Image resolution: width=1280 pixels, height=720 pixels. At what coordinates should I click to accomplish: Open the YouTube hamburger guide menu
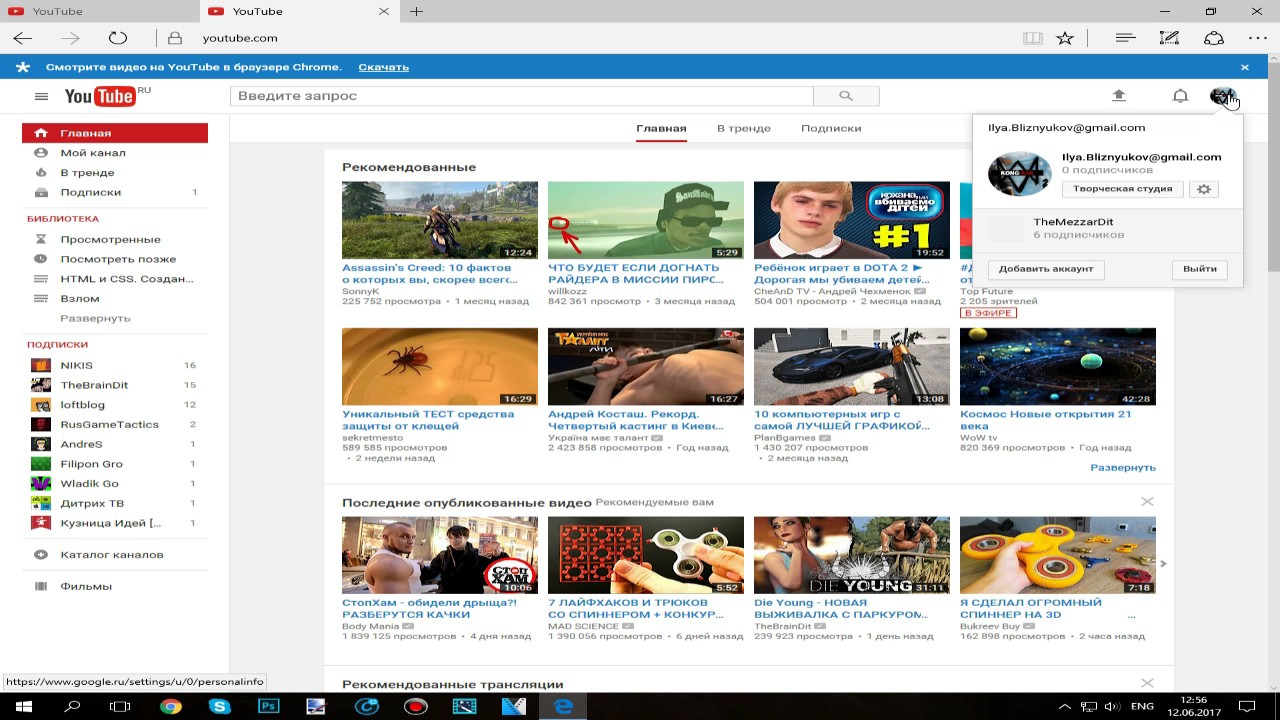pyautogui.click(x=41, y=96)
